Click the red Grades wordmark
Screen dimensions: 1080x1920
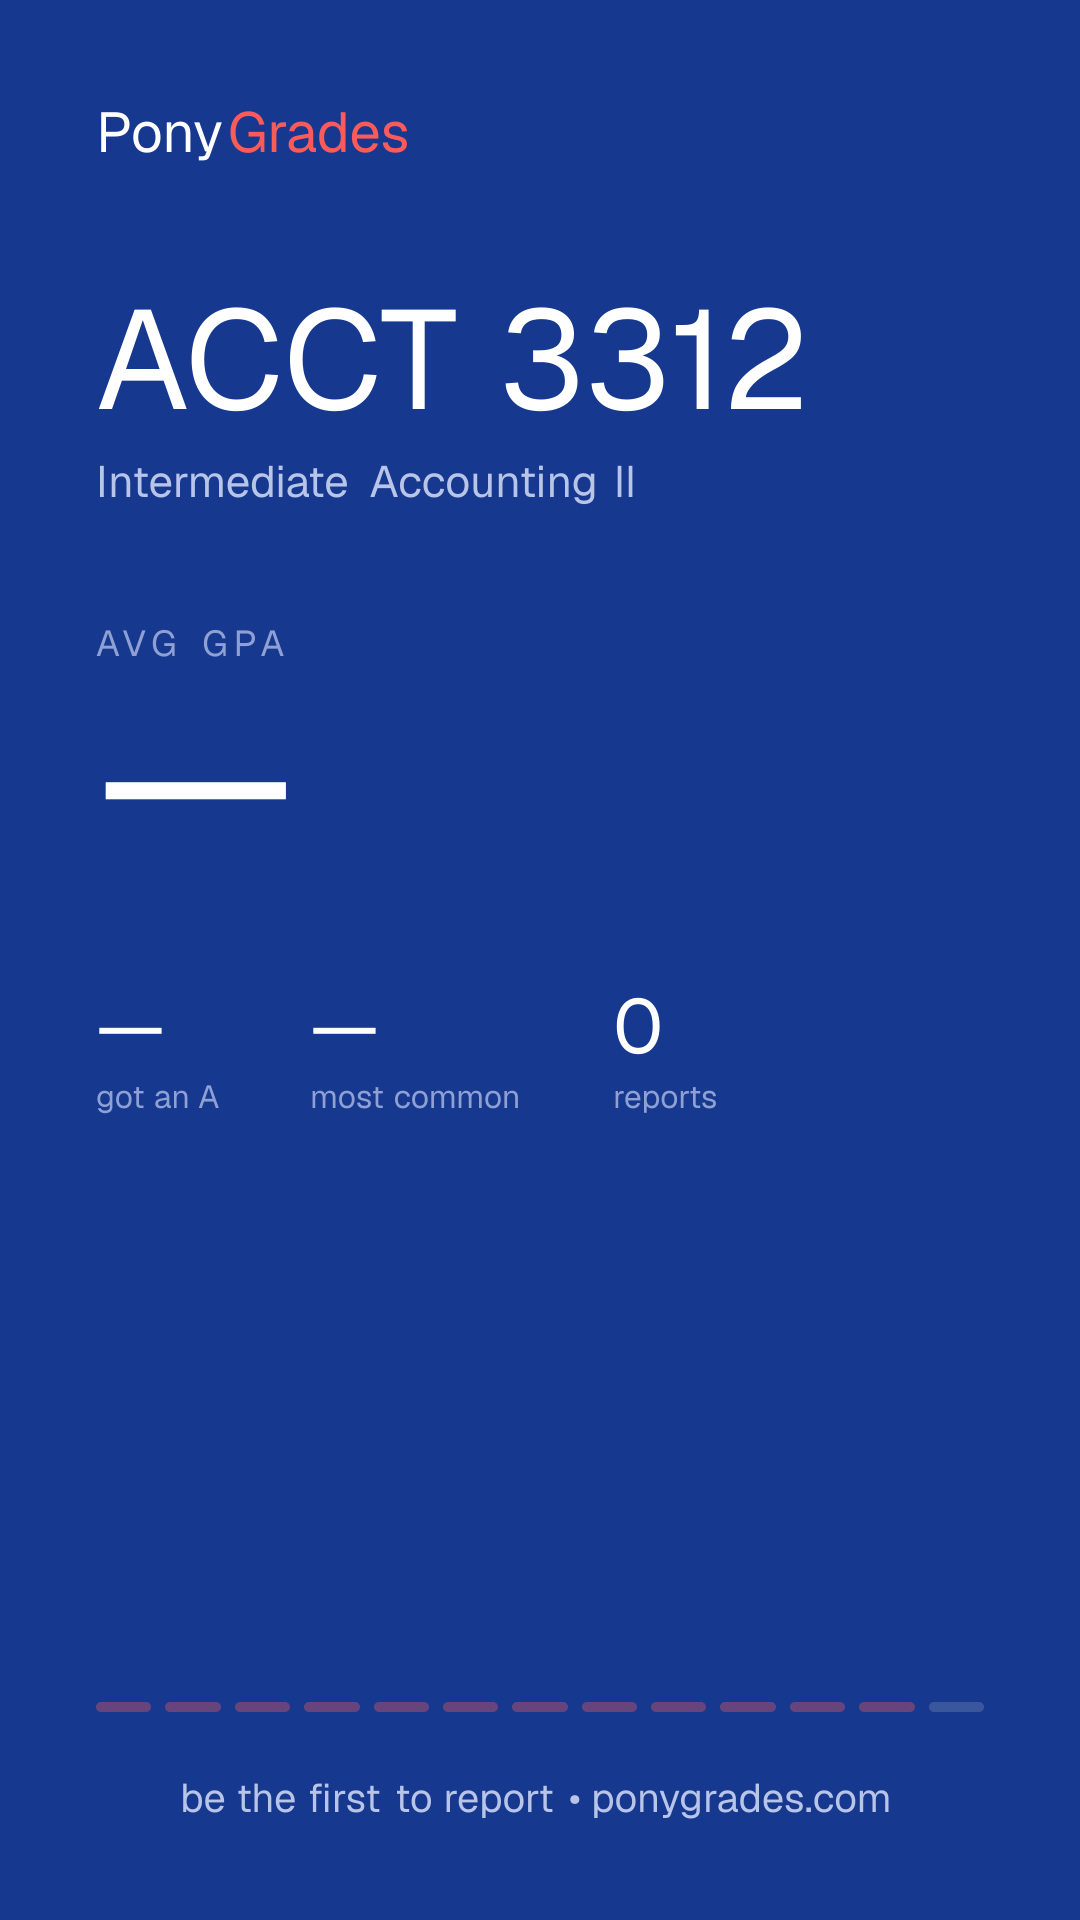318,133
